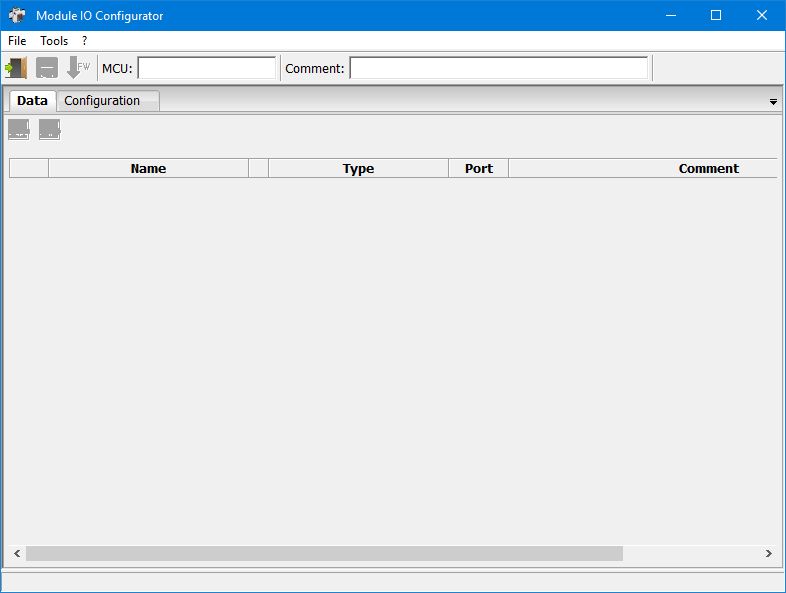Open the Tools menu
786x593 pixels.
coord(54,41)
